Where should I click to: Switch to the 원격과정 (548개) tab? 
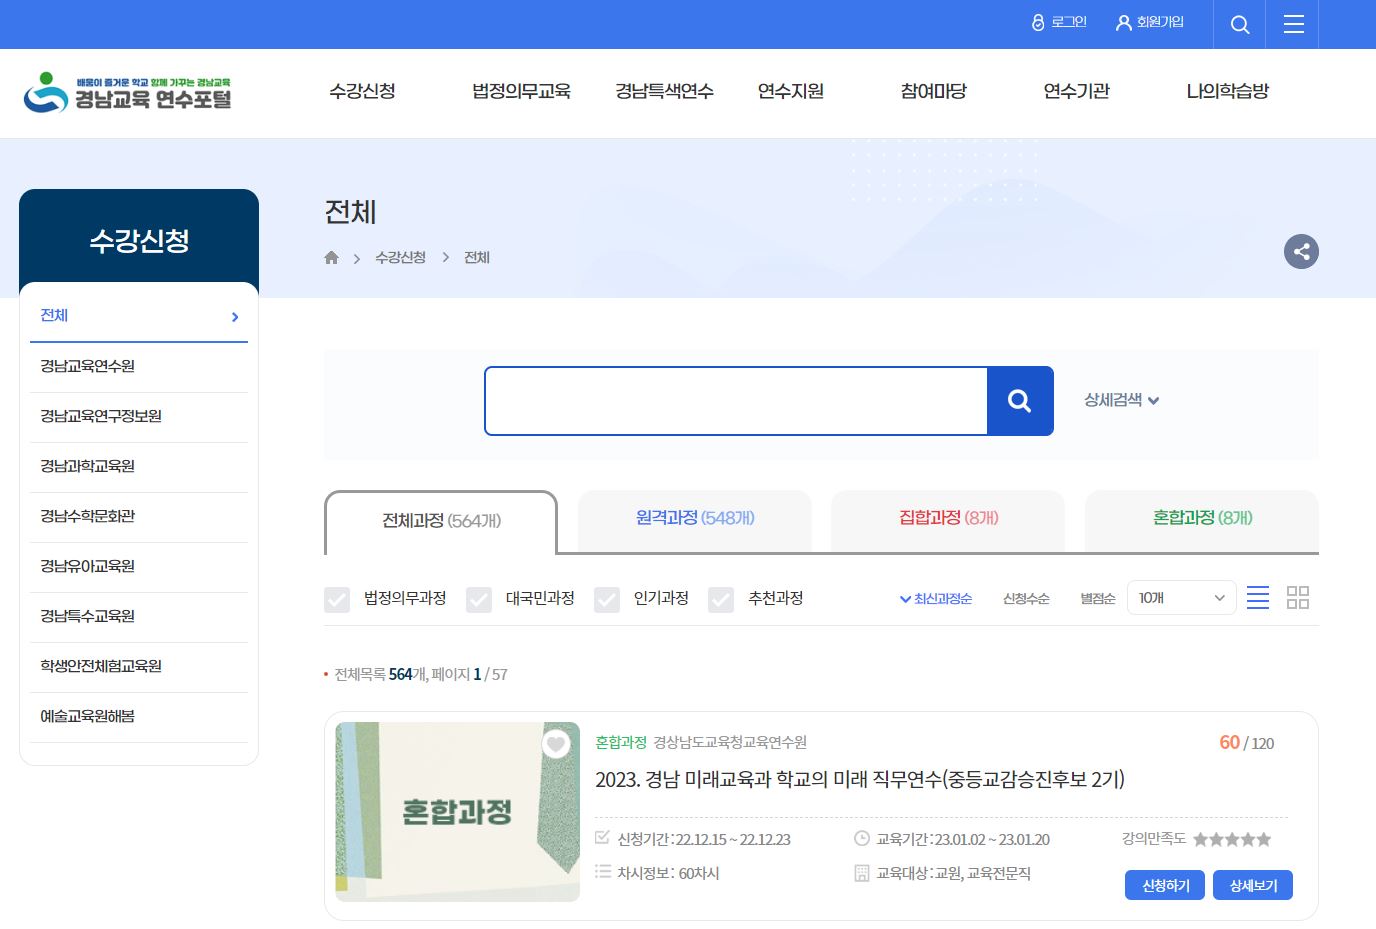tap(694, 517)
